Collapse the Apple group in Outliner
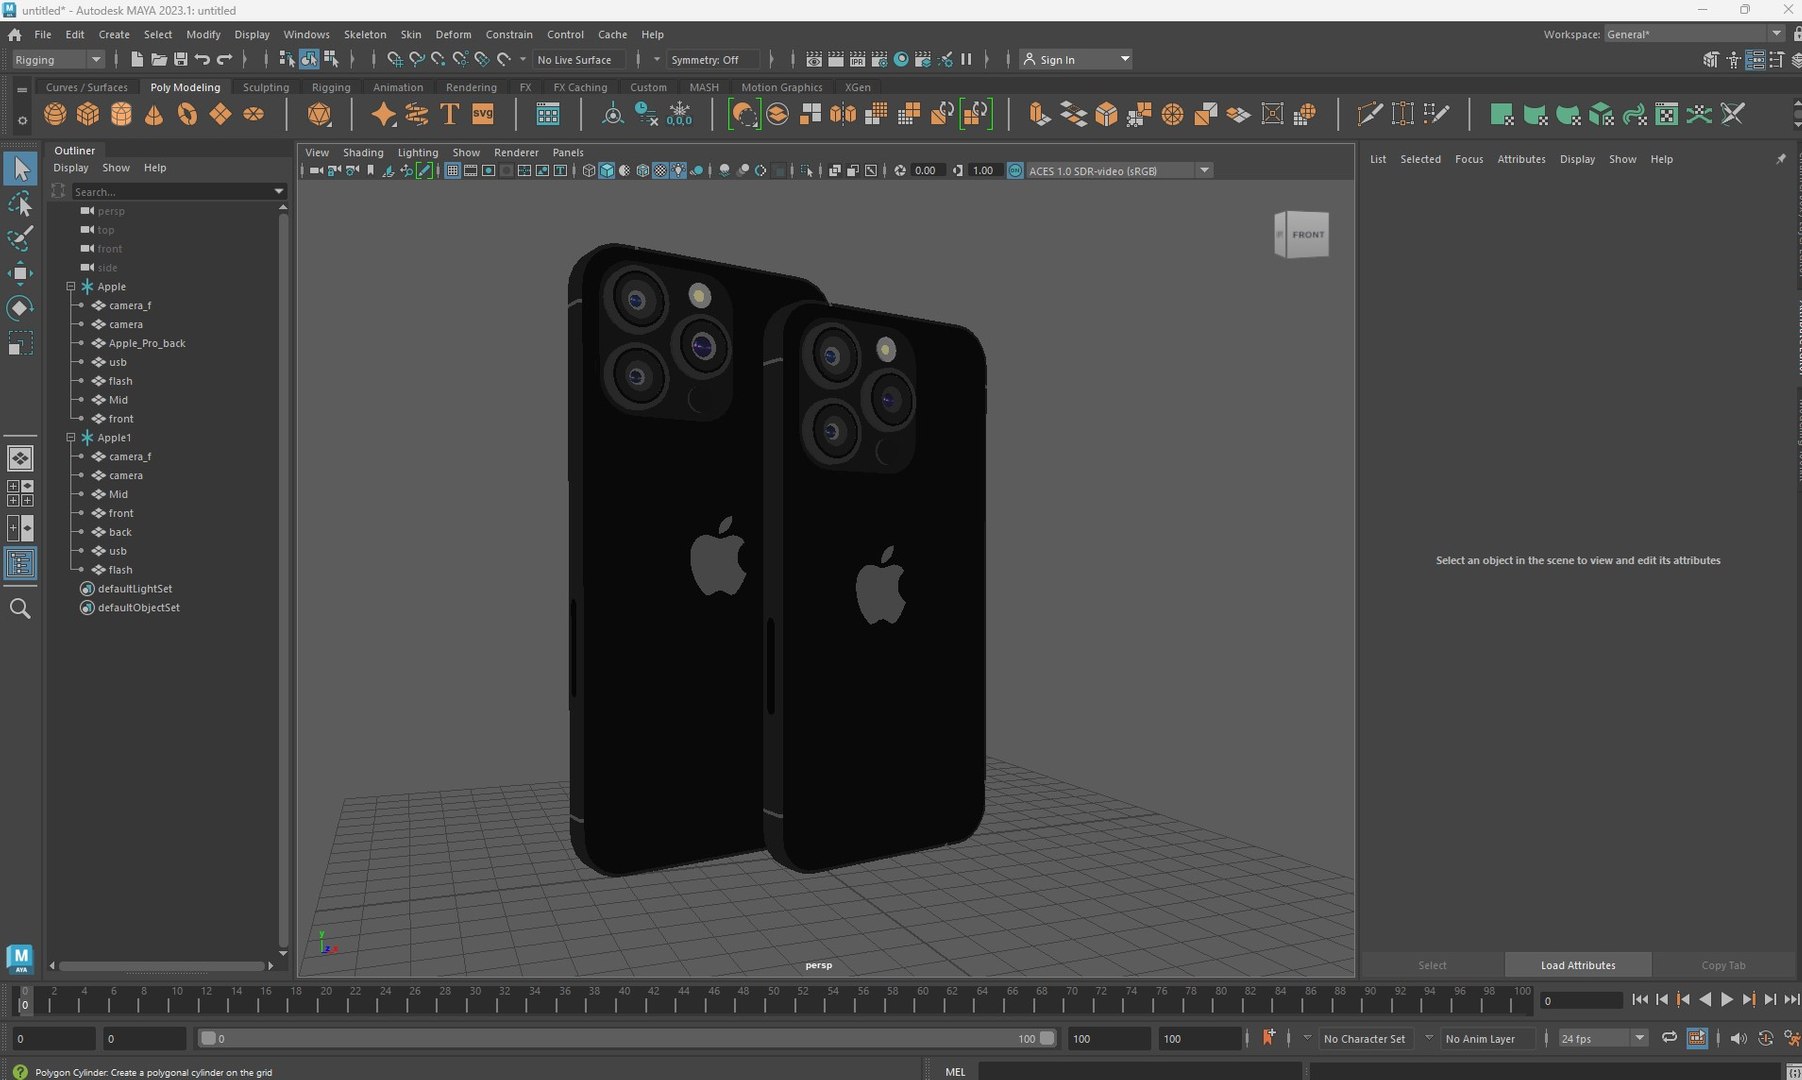 click(71, 287)
